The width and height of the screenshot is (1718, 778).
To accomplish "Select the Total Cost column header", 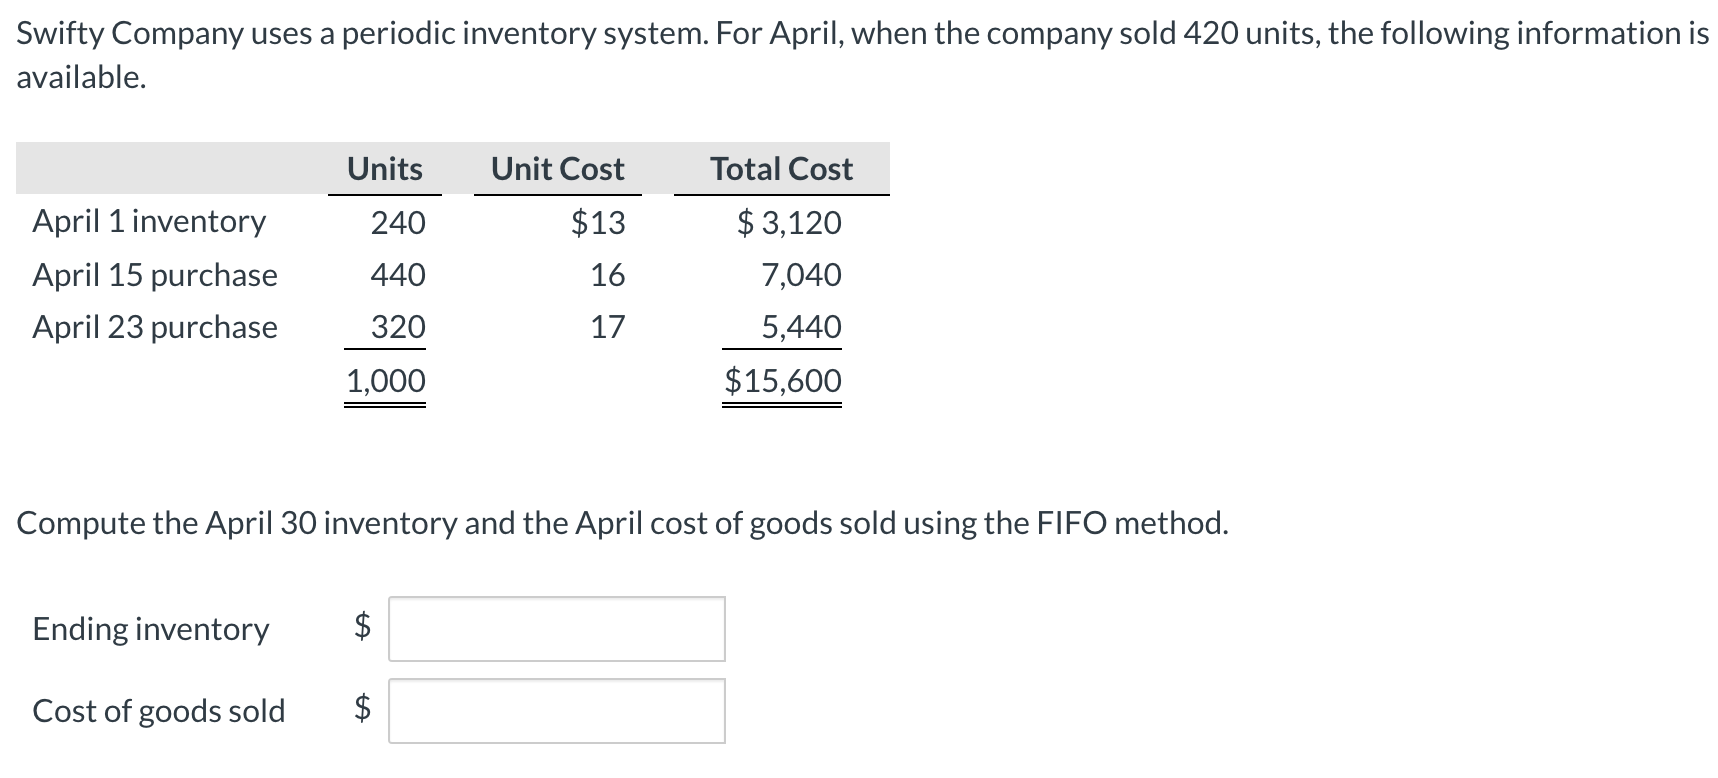I will (781, 169).
